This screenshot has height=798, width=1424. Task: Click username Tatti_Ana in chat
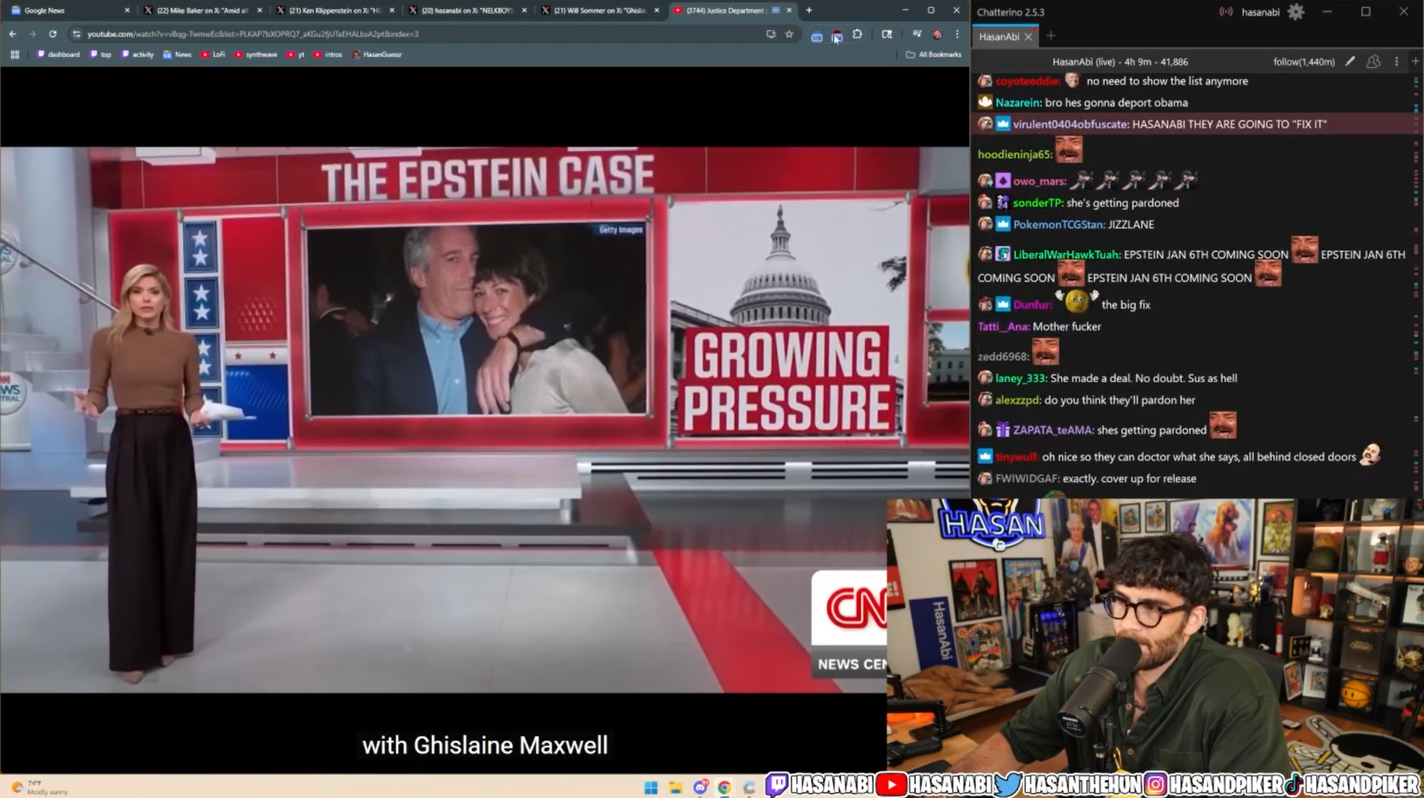click(x=1003, y=327)
